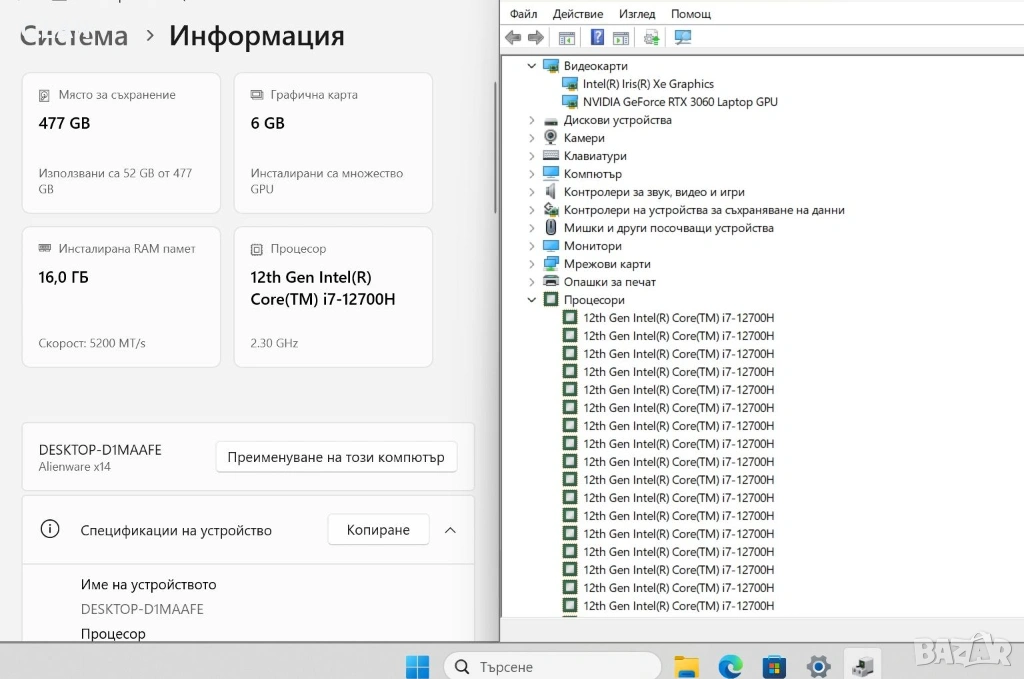Open Microsoft Edge from the taskbar

click(x=730, y=666)
